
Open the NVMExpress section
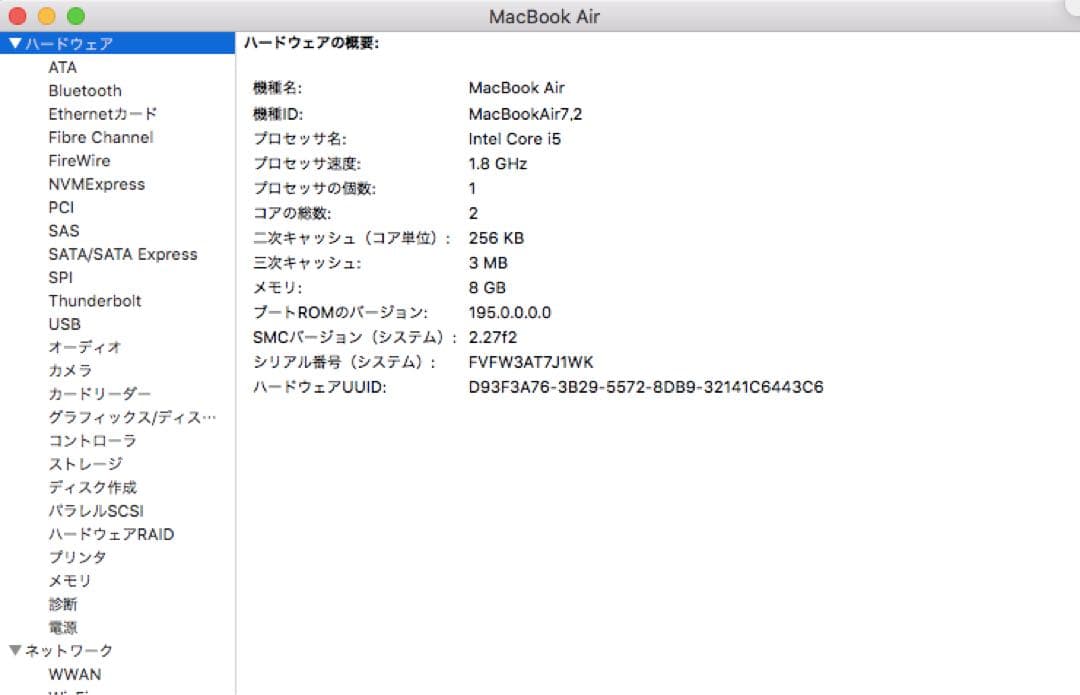(x=96, y=184)
